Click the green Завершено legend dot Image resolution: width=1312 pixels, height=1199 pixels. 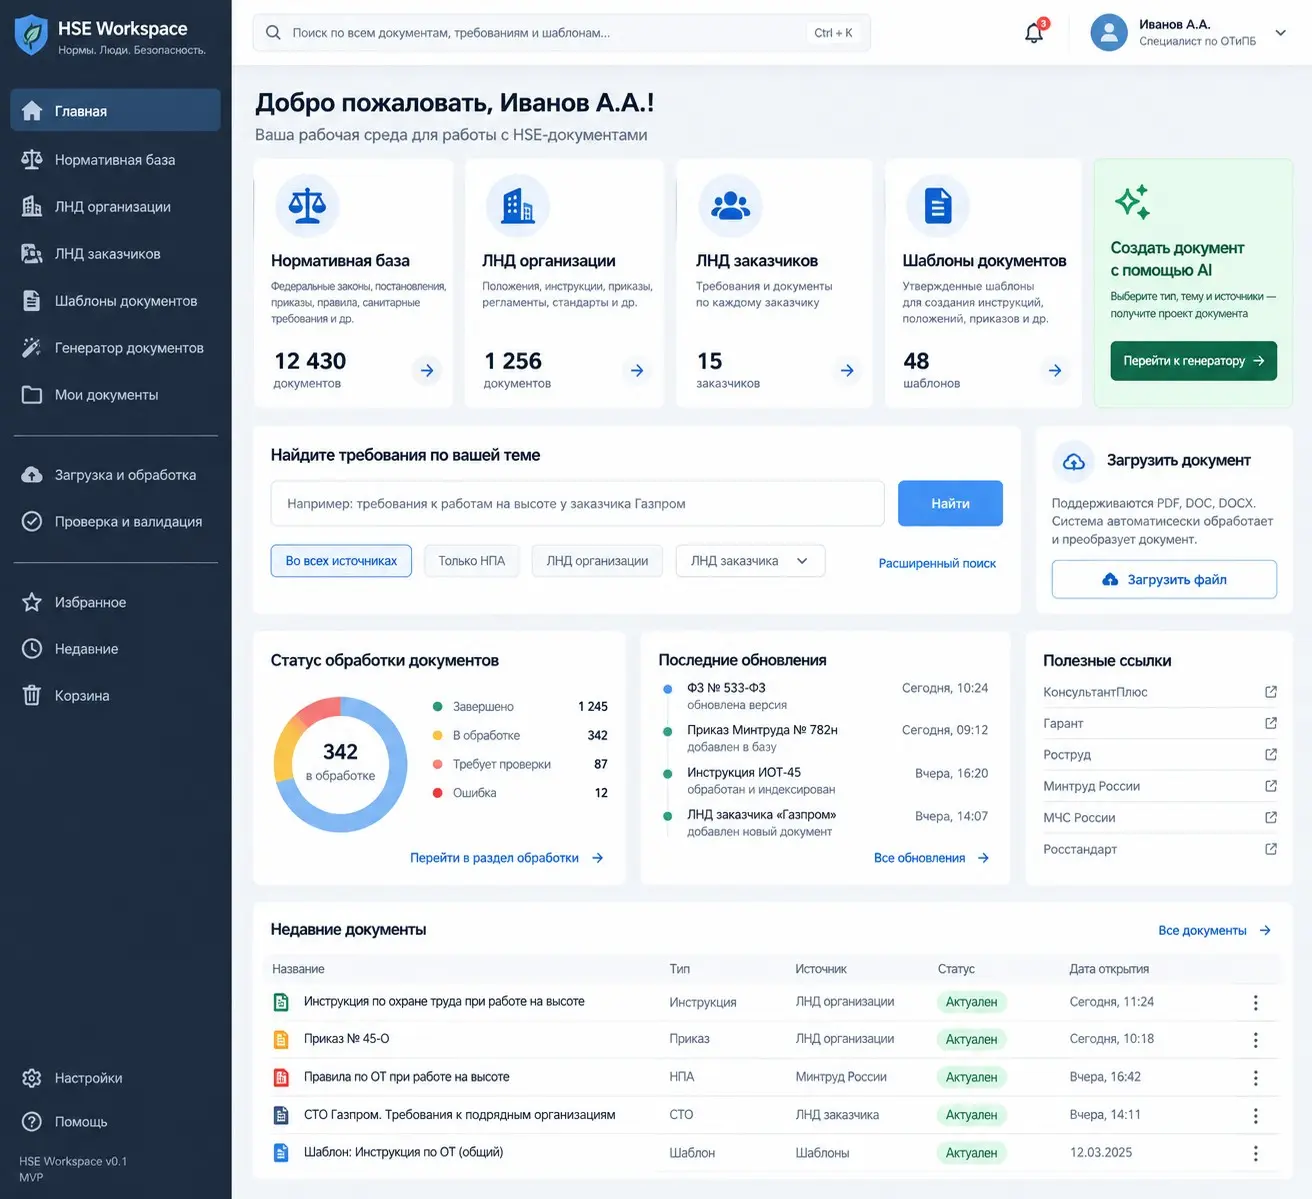437,706
